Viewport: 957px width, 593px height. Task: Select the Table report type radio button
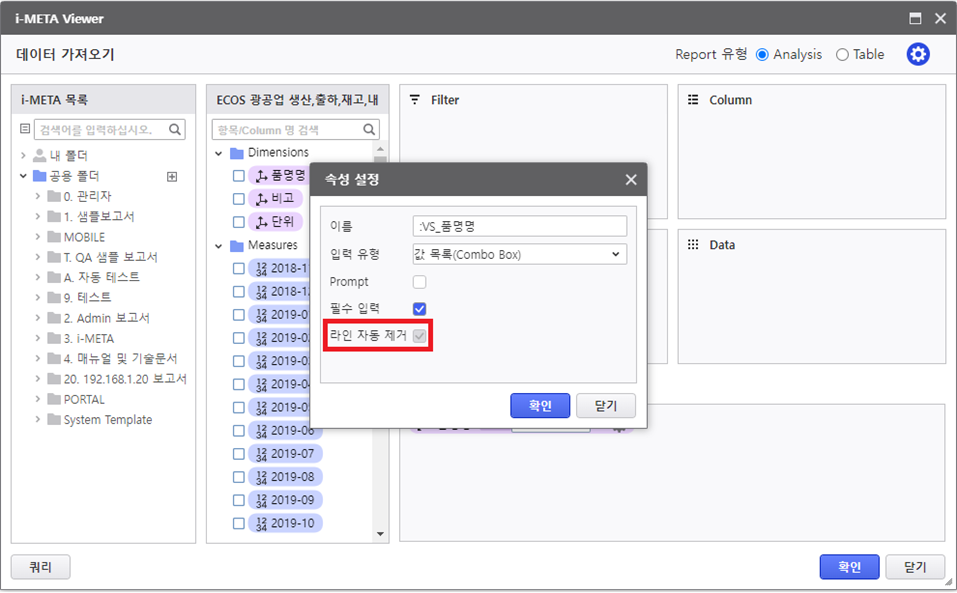842,55
